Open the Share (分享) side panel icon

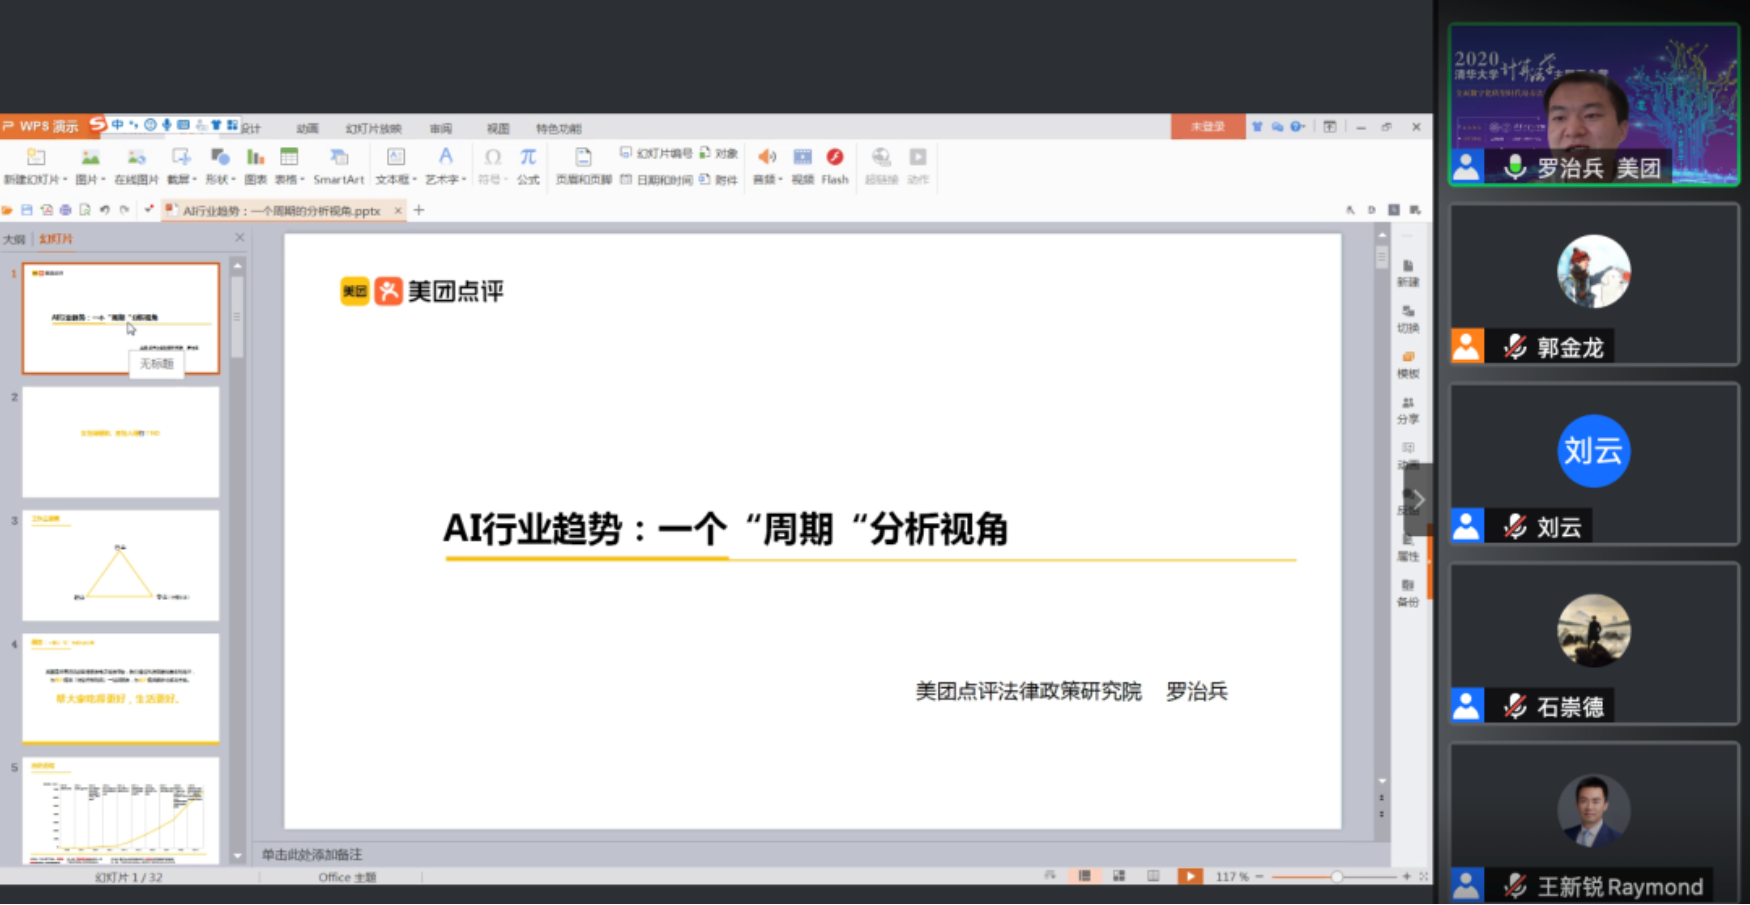pyautogui.click(x=1408, y=411)
